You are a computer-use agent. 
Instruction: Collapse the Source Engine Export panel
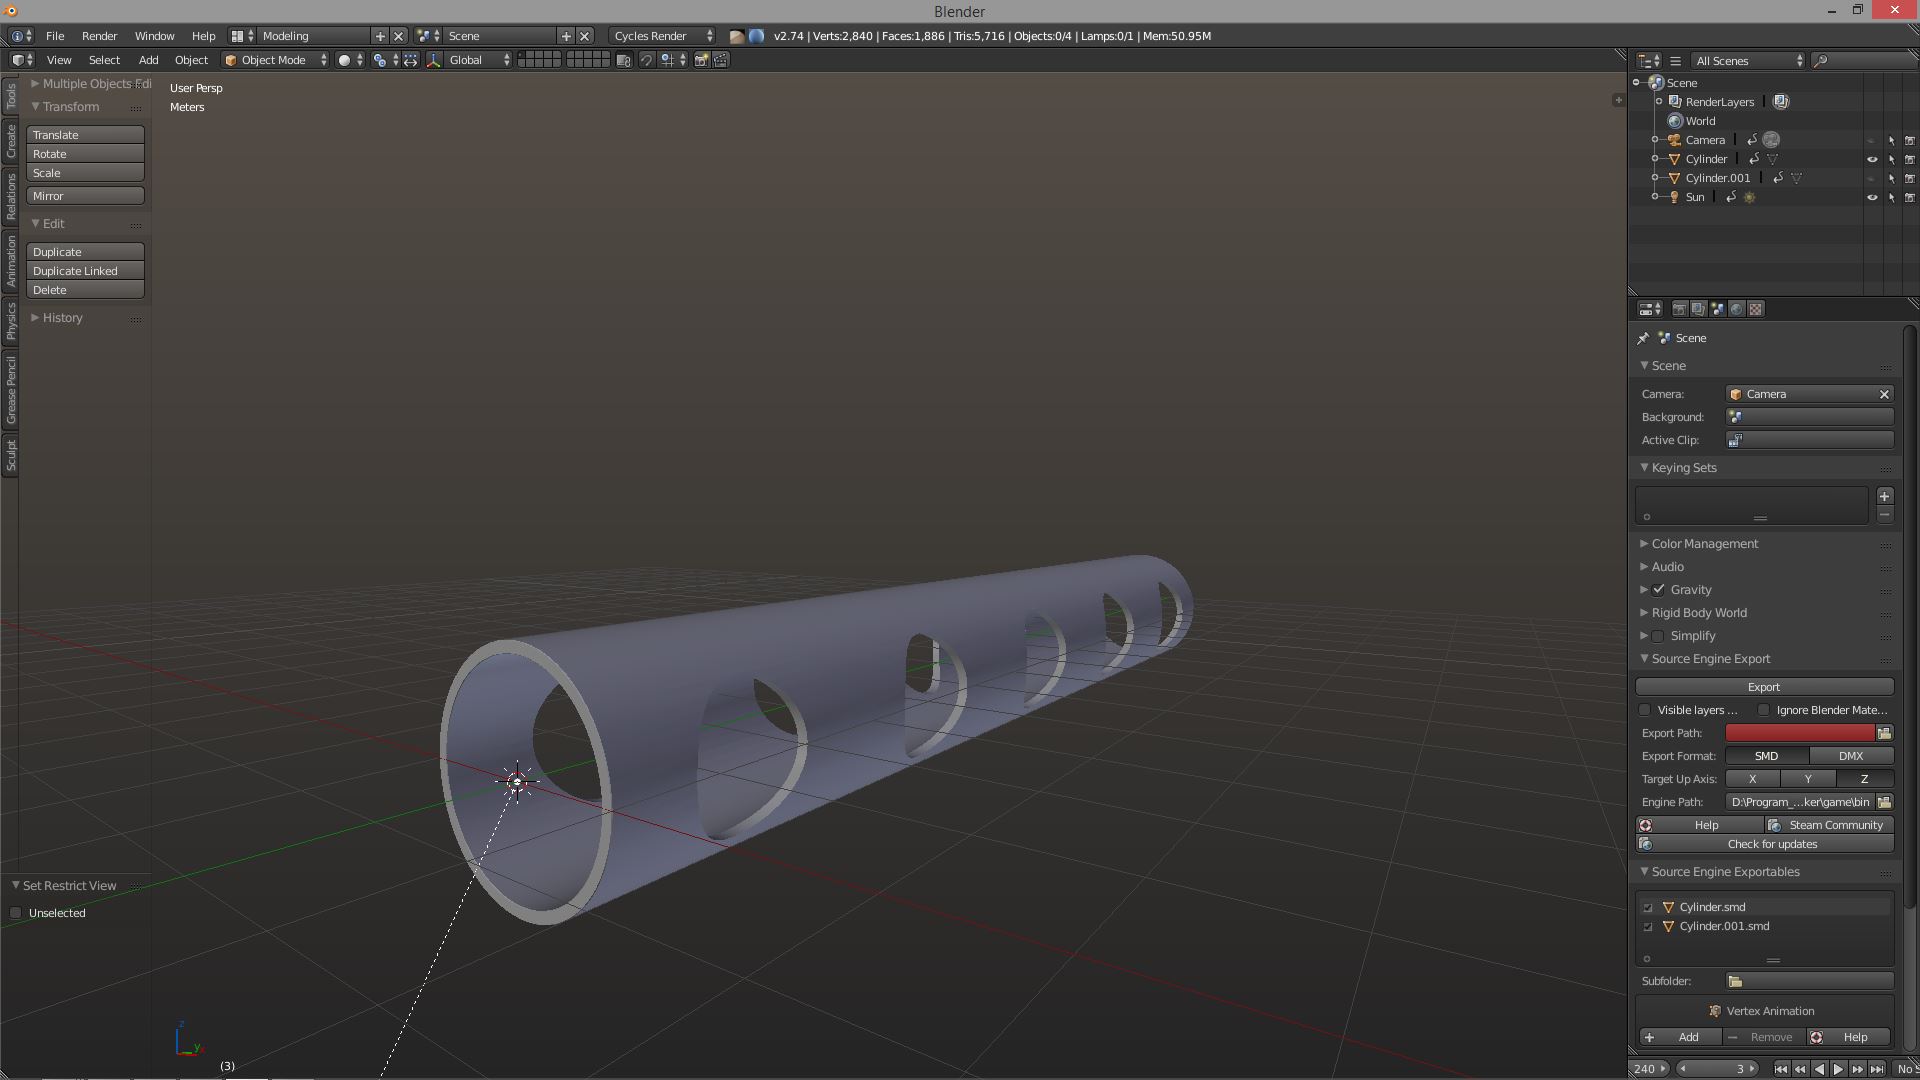point(1644,659)
